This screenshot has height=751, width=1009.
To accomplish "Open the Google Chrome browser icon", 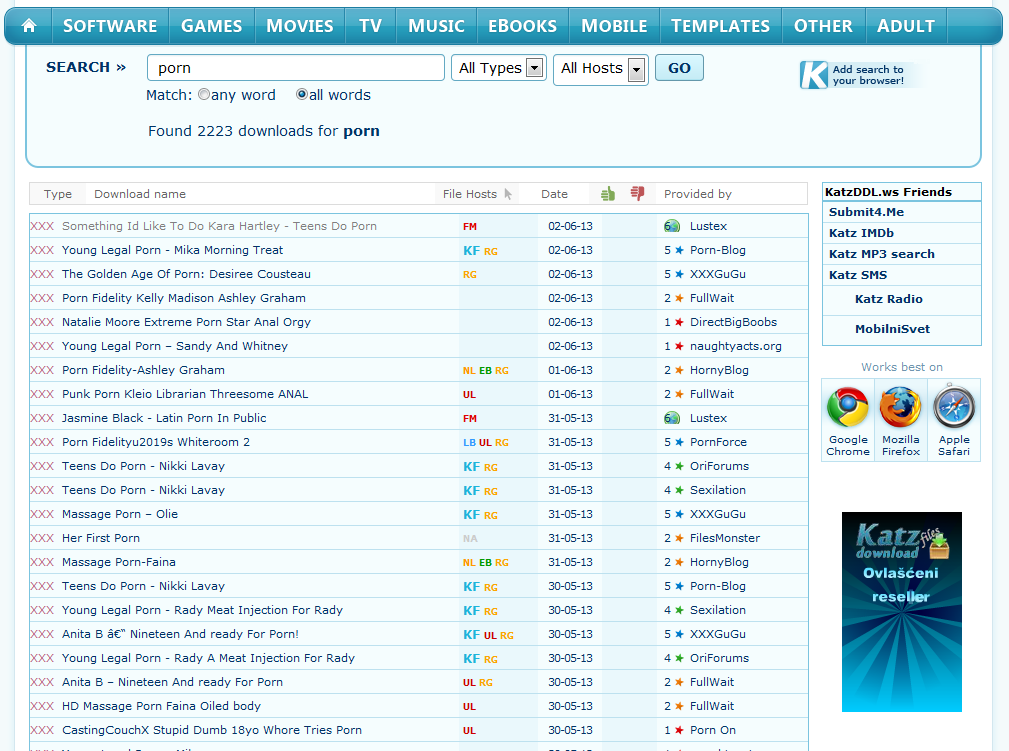I will point(847,407).
